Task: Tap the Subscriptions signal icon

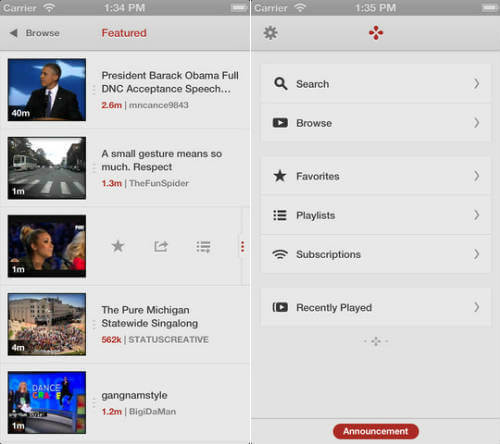Action: coord(280,254)
